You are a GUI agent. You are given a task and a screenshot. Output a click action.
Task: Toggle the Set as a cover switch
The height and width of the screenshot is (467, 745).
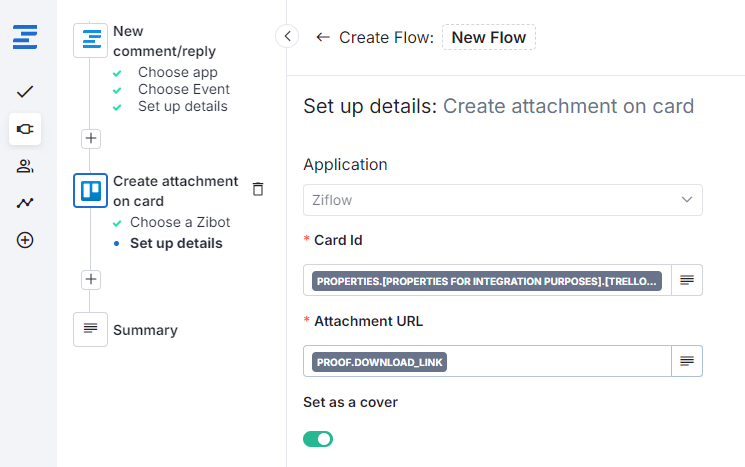(318, 439)
